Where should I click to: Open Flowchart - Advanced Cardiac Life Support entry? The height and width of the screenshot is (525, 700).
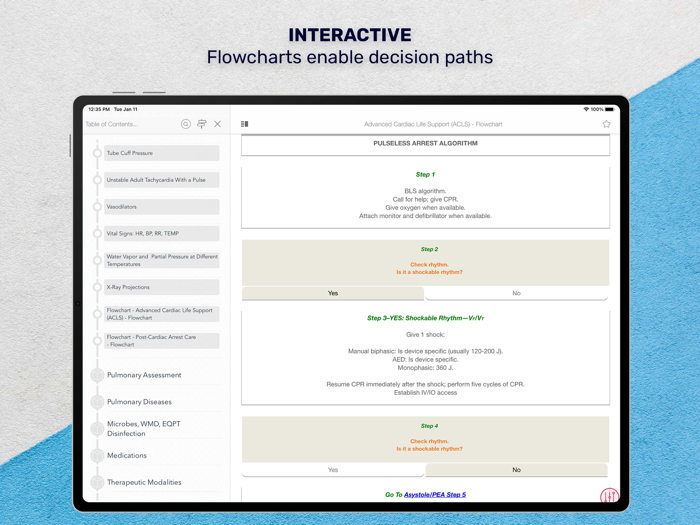tap(162, 314)
